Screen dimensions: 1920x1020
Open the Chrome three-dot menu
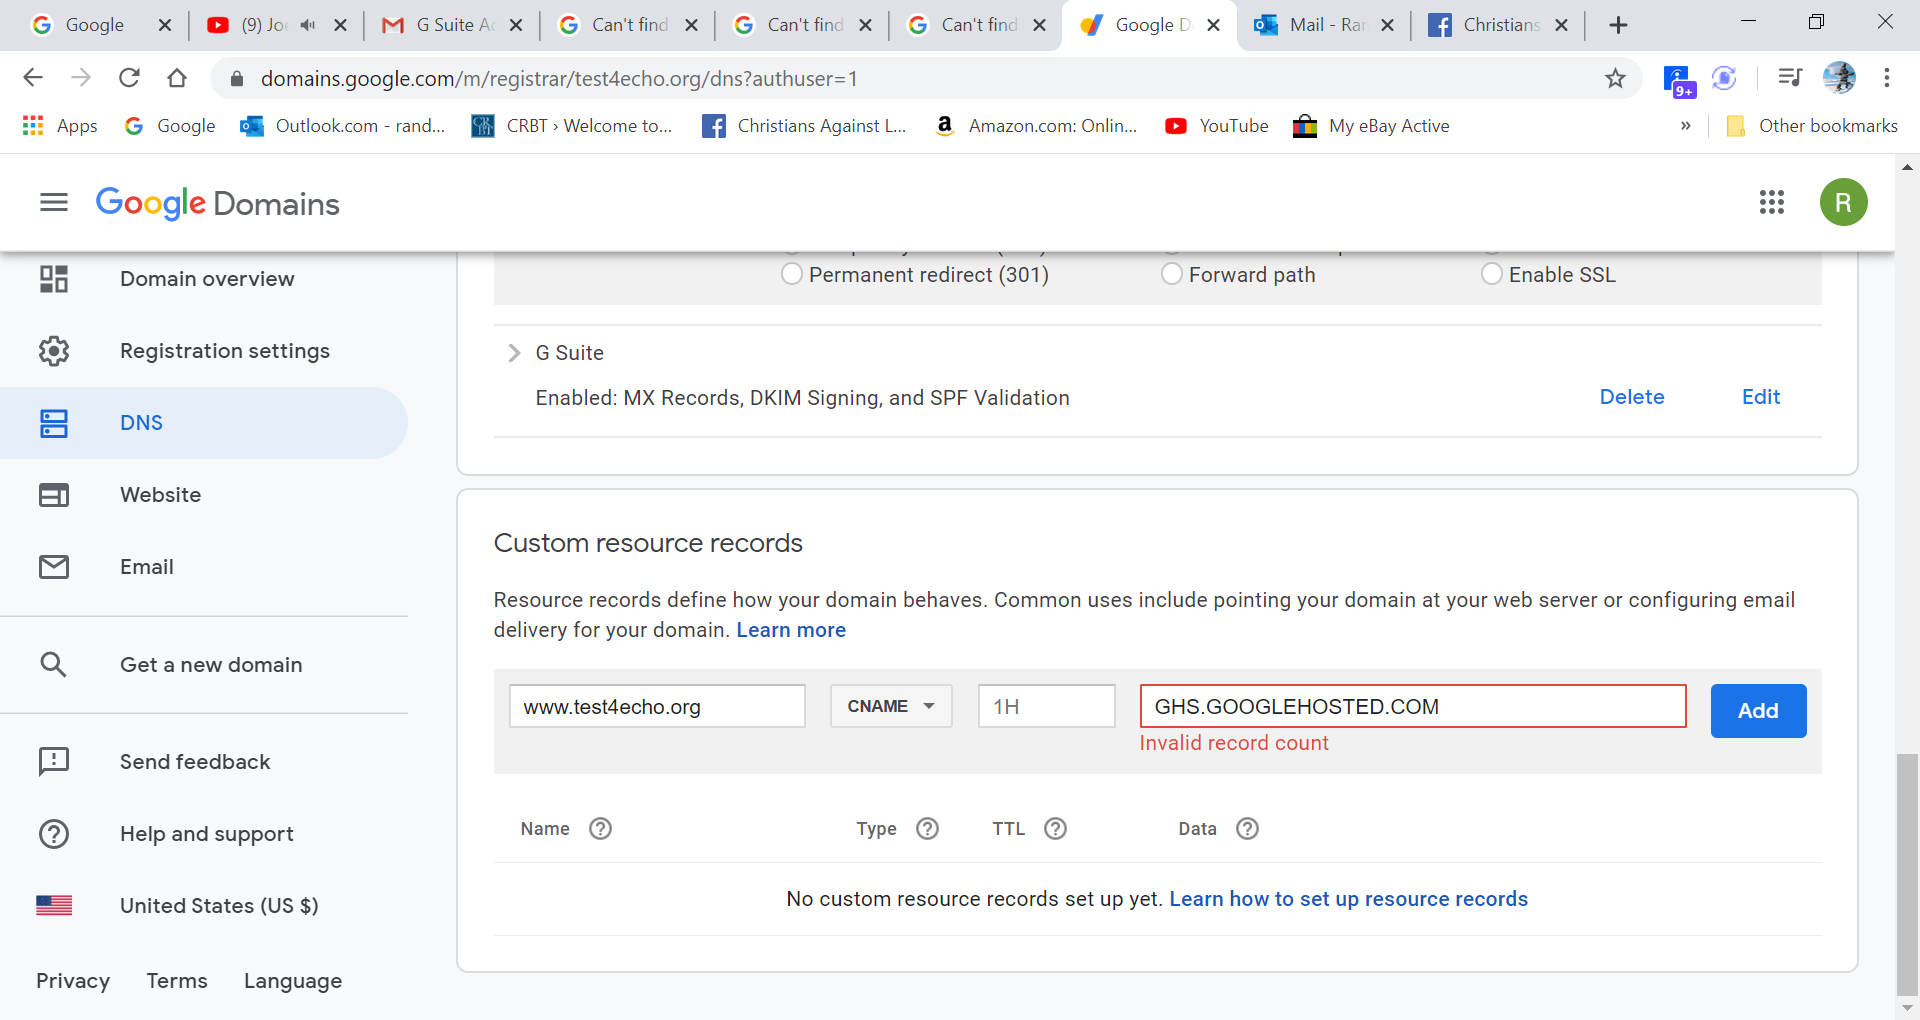pyautogui.click(x=1887, y=78)
